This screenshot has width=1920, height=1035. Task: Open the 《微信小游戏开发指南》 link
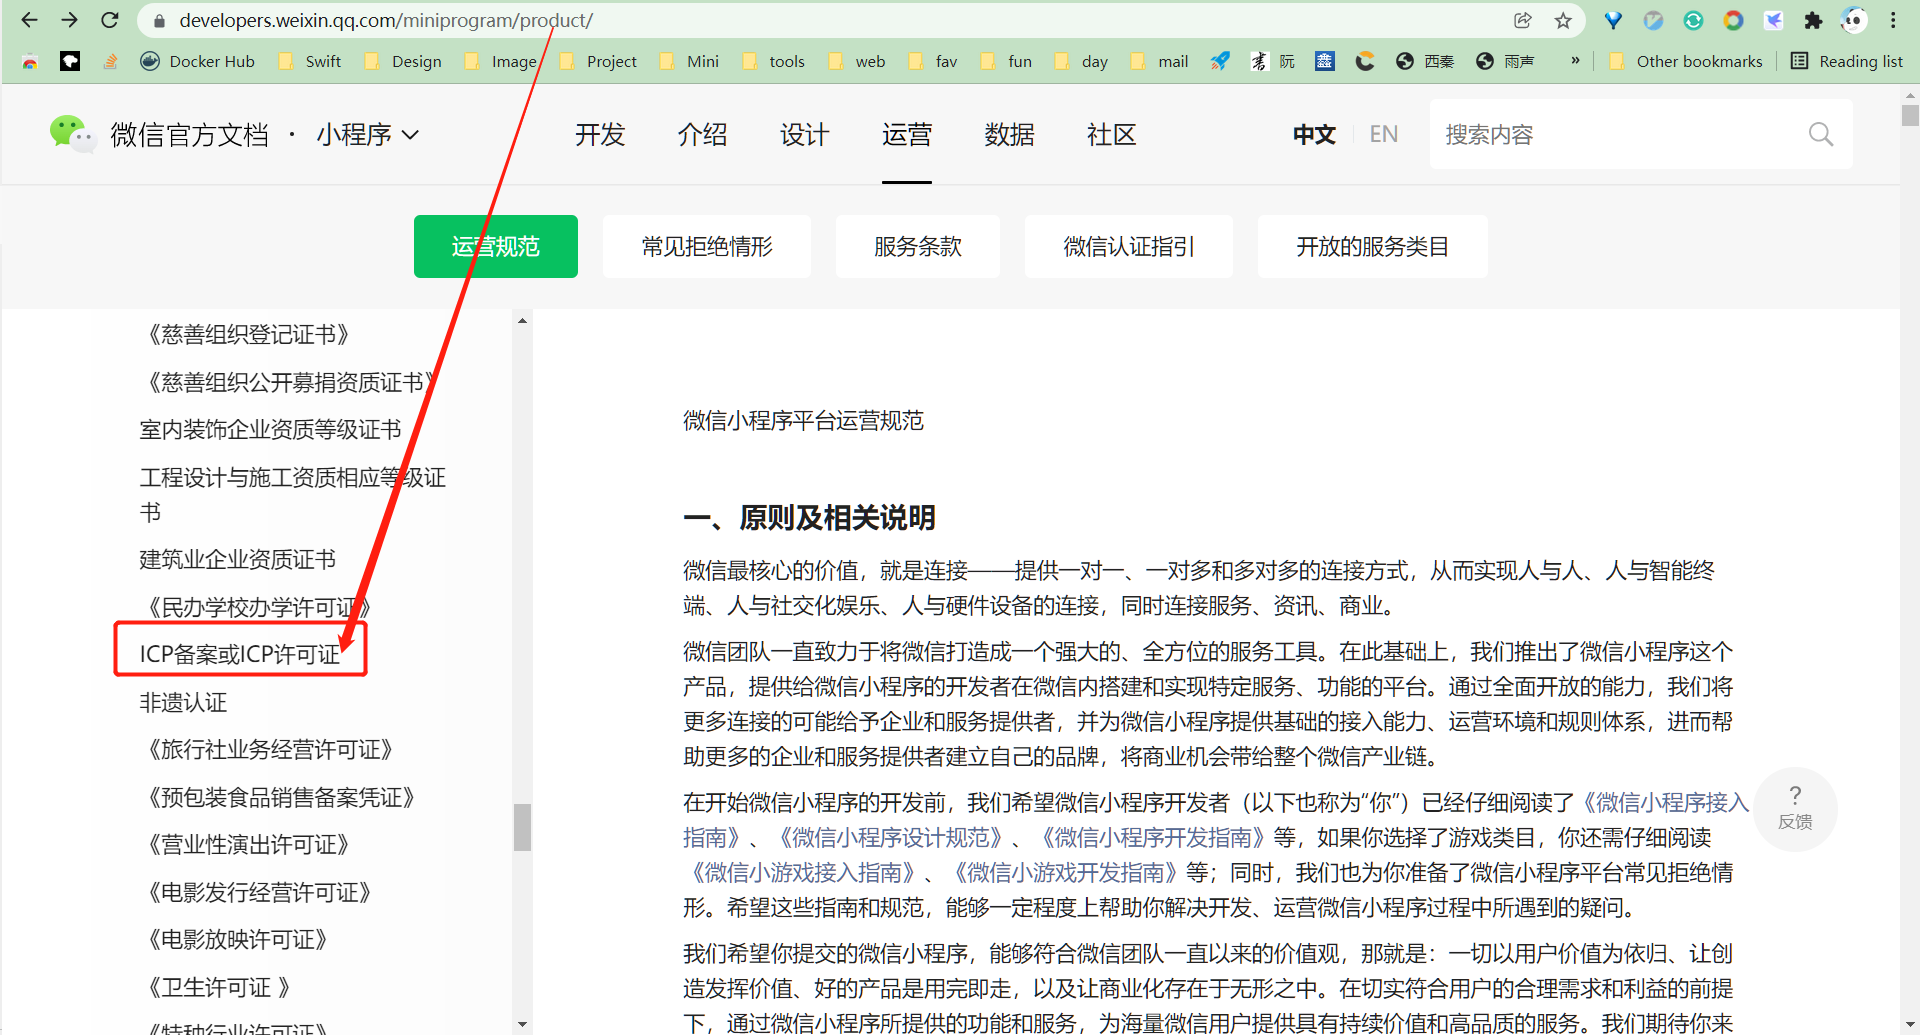1065,873
